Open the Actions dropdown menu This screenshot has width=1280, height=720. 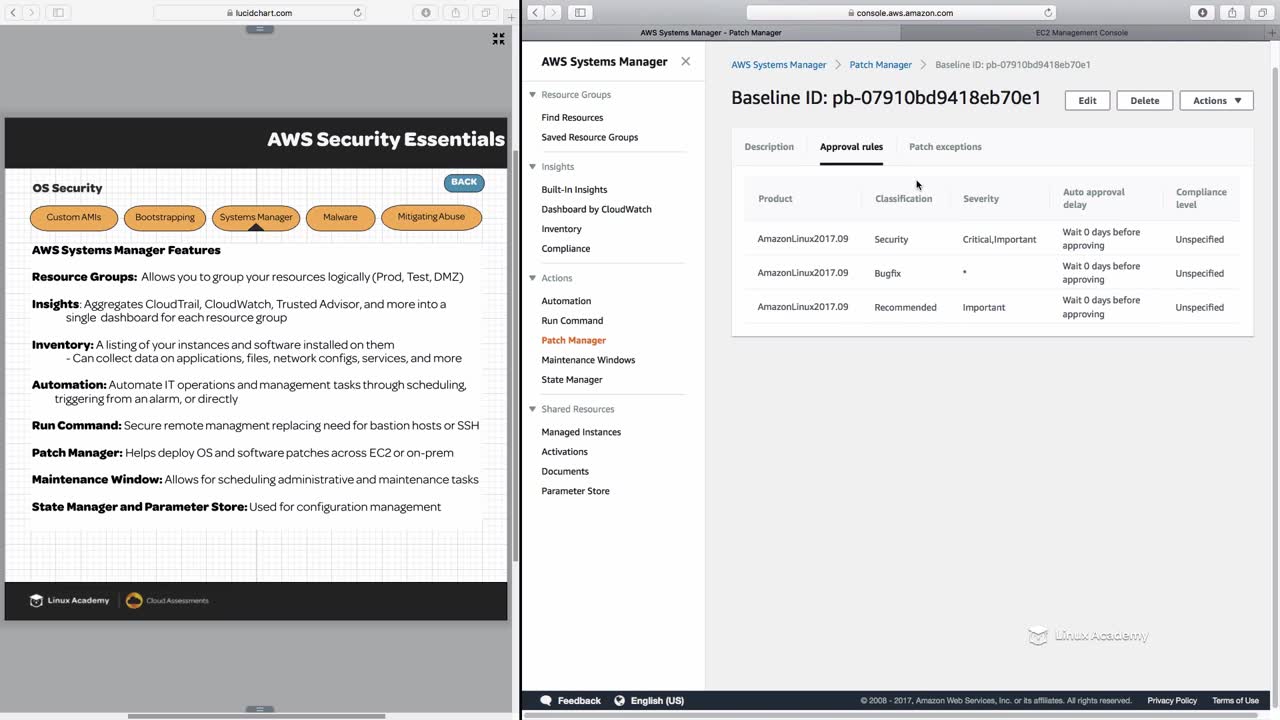tap(1216, 100)
